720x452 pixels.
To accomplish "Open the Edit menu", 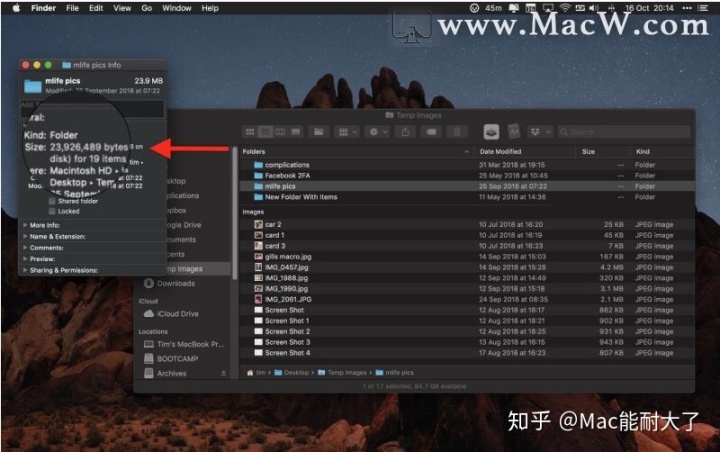I will pos(96,8).
